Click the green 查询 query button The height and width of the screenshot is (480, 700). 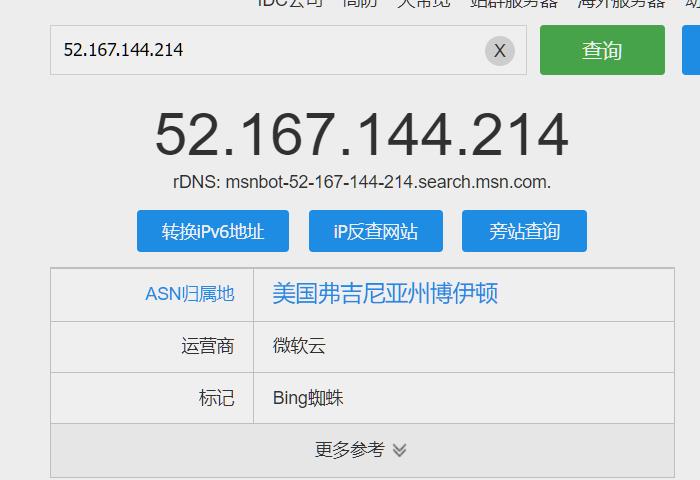[602, 50]
